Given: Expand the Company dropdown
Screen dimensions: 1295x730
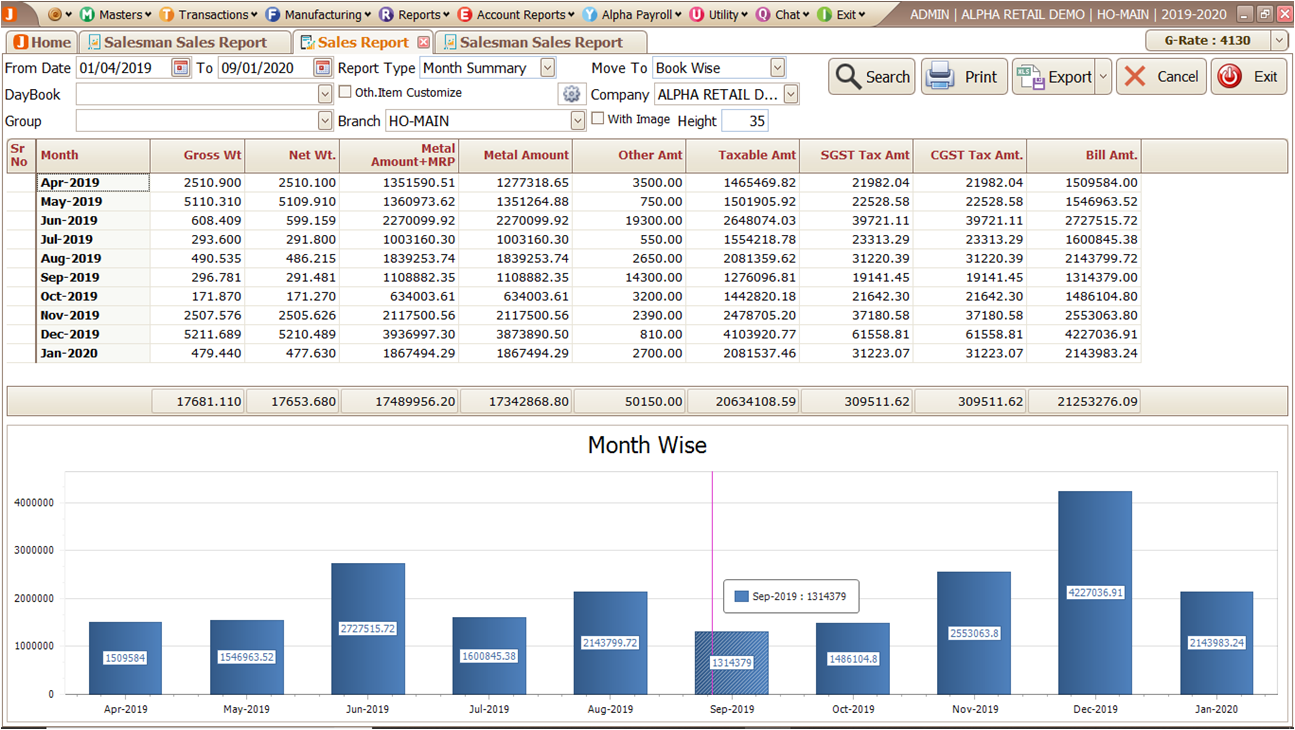Looking at the screenshot, I should tap(791, 94).
